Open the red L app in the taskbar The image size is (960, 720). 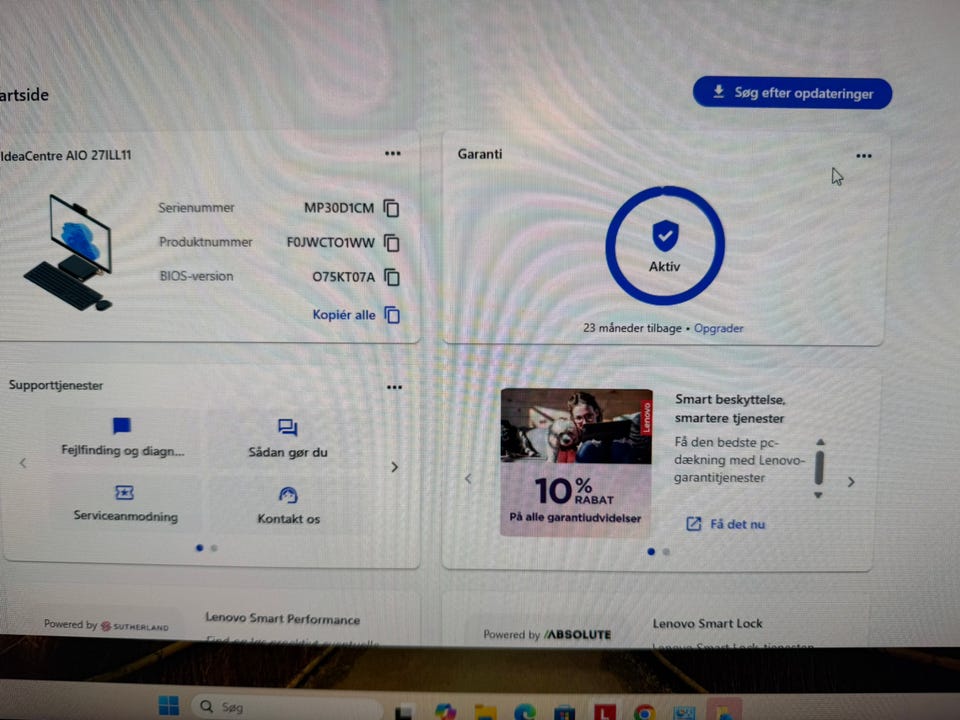604,711
